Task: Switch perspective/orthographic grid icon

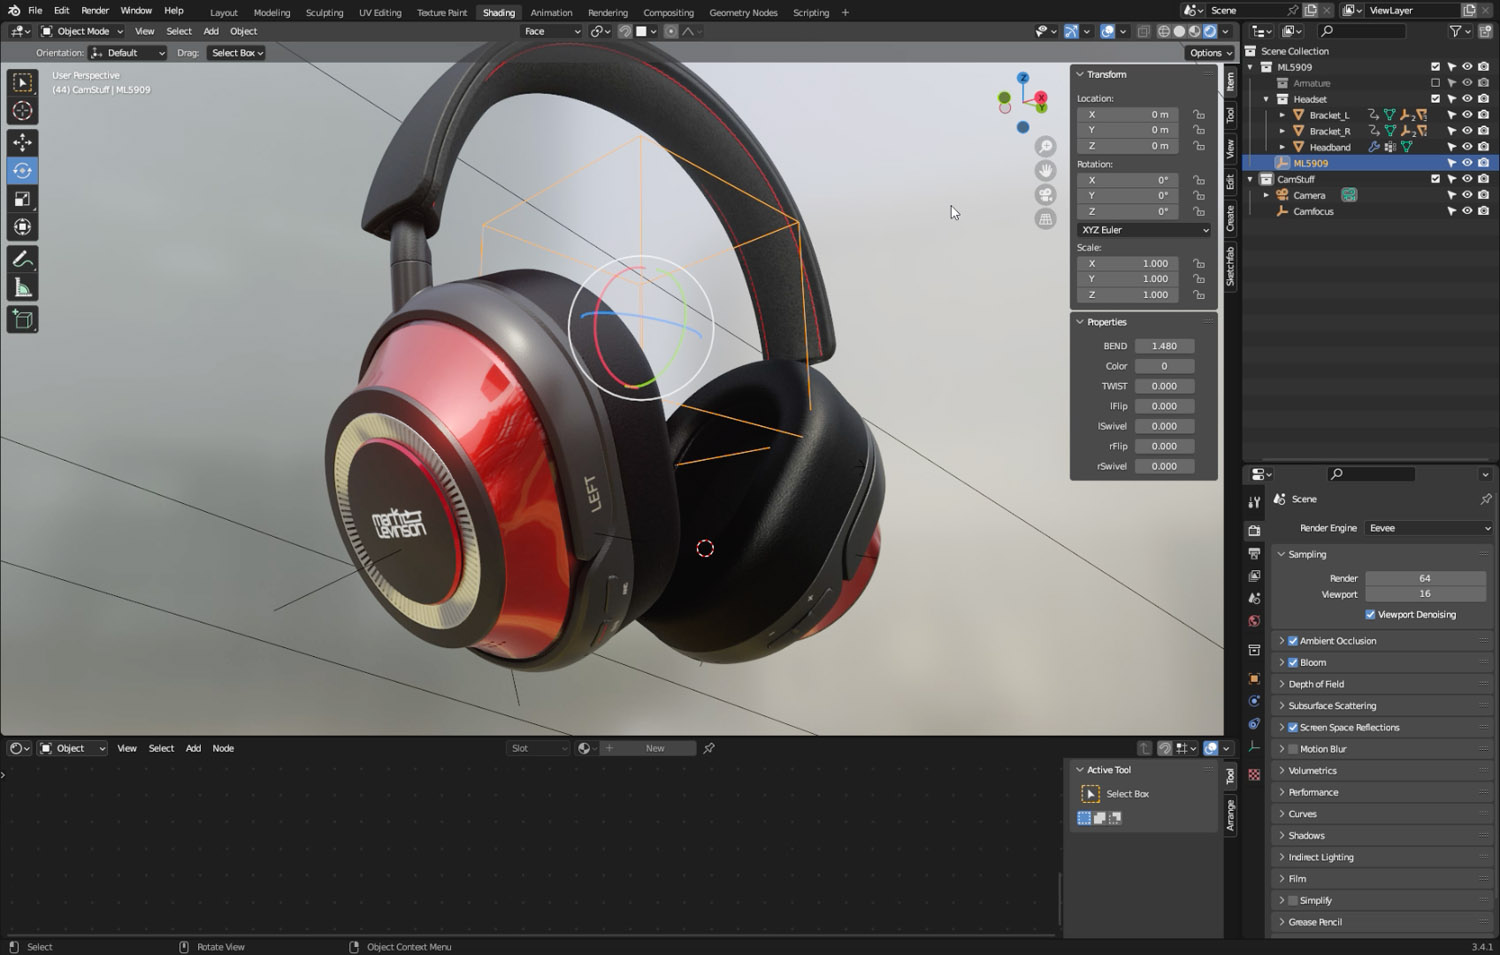Action: [x=1045, y=219]
